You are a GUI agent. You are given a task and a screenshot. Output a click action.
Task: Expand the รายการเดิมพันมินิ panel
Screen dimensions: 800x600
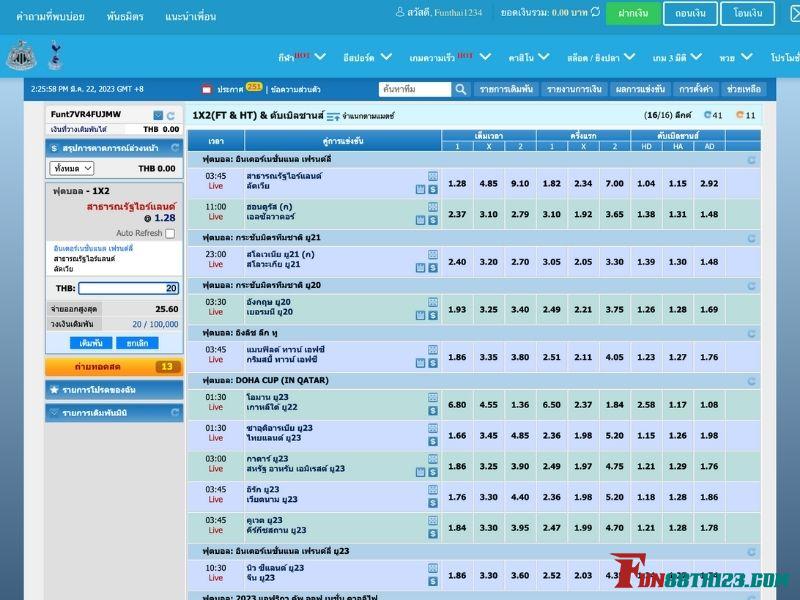114,413
